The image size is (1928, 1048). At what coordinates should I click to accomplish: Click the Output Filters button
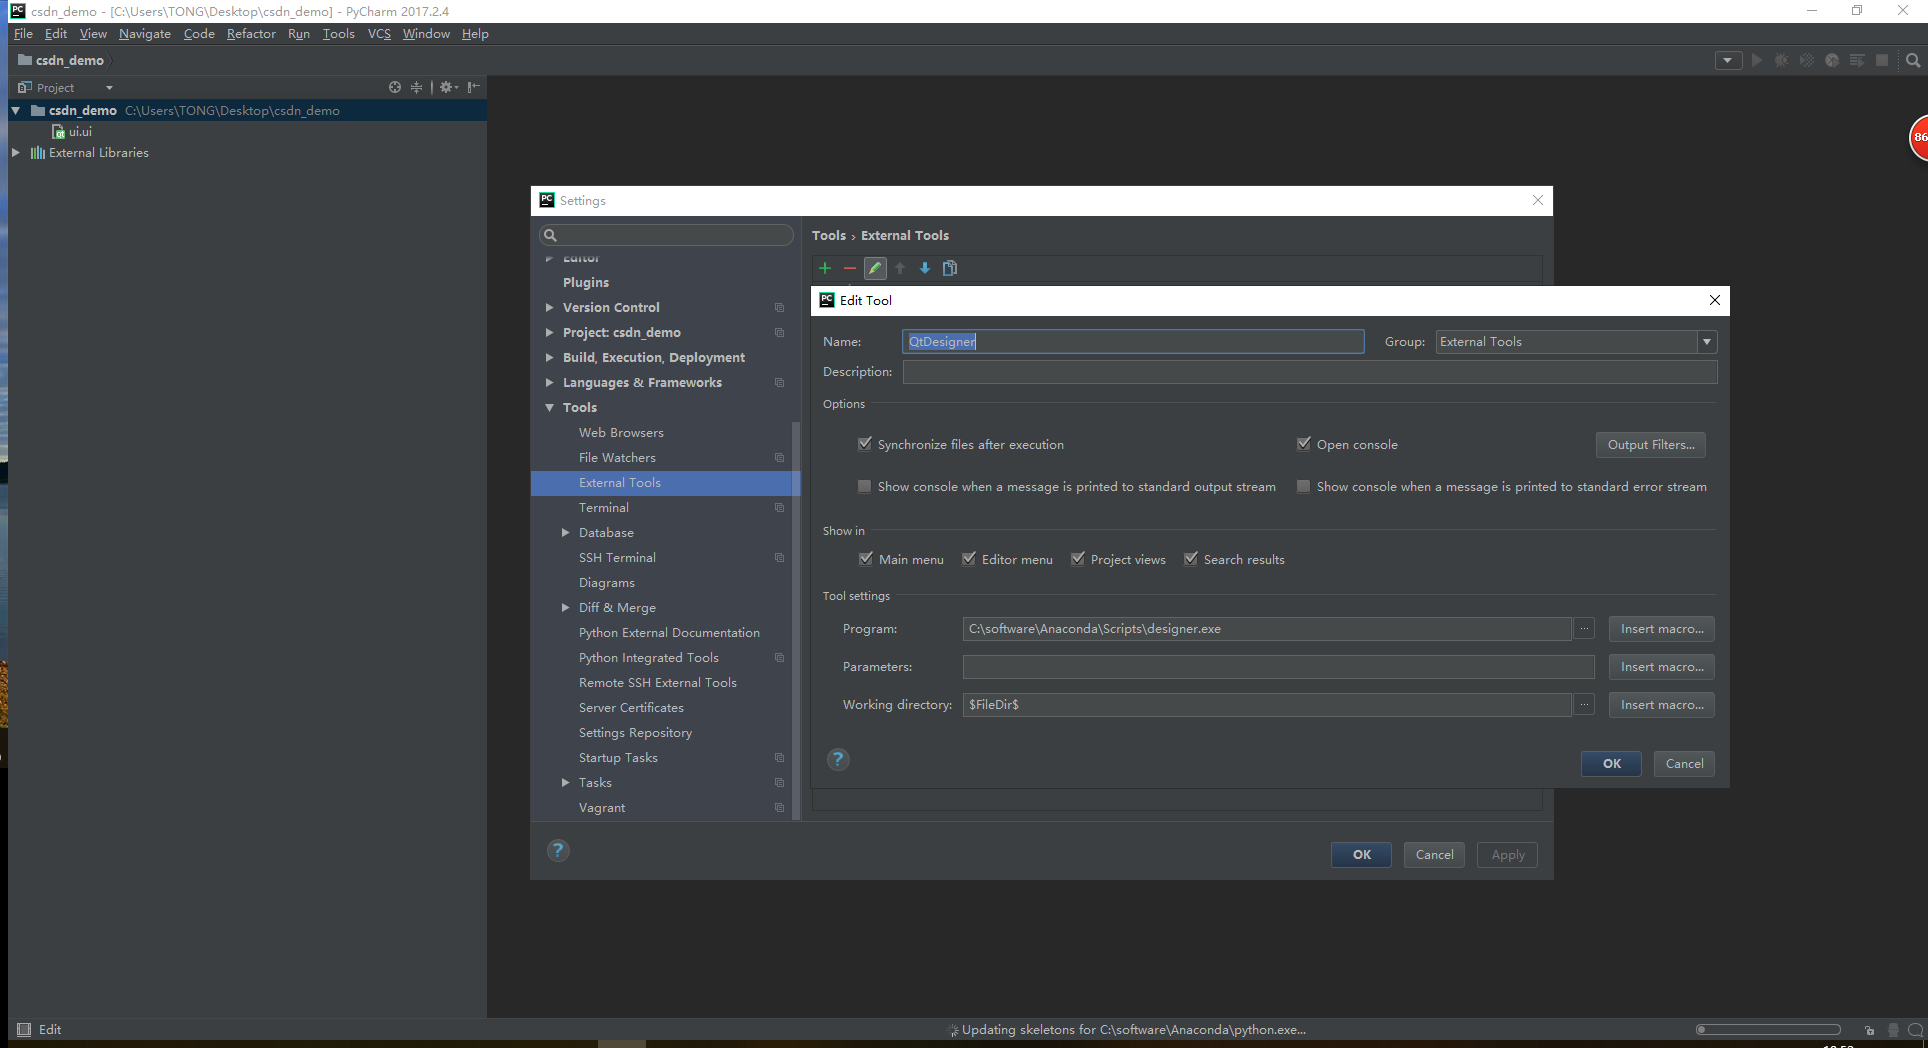[1651, 445]
